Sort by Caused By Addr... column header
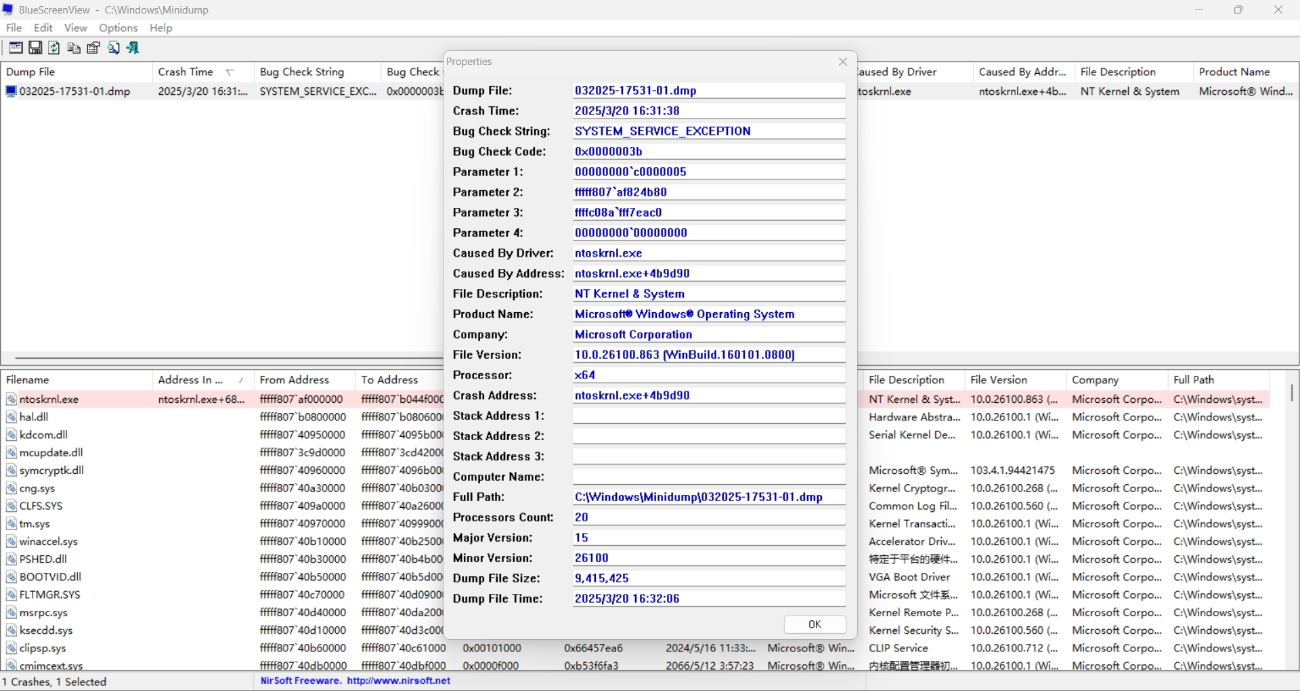The image size is (1300, 691). 1024,72
